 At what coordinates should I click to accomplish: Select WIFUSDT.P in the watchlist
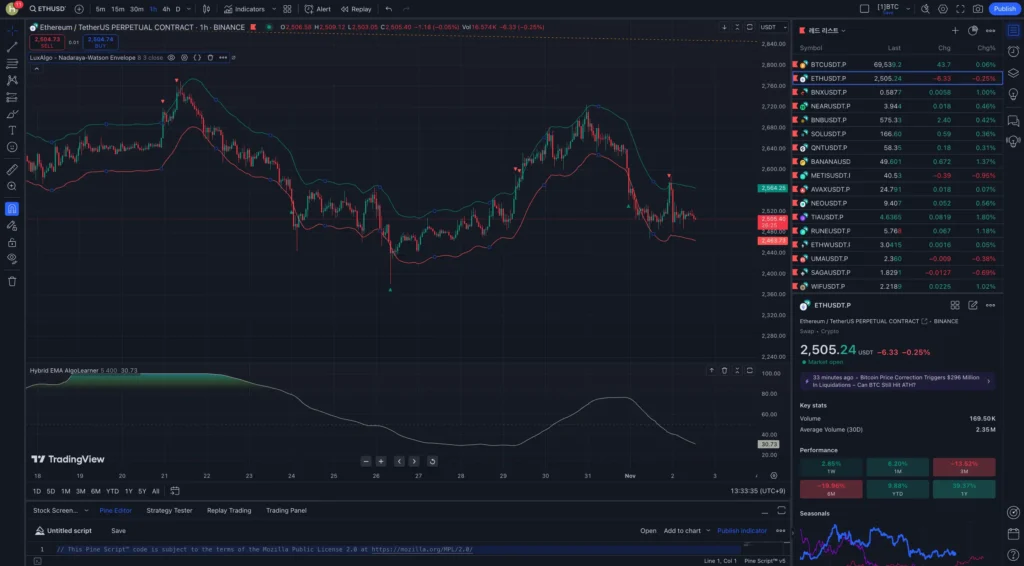(897, 286)
